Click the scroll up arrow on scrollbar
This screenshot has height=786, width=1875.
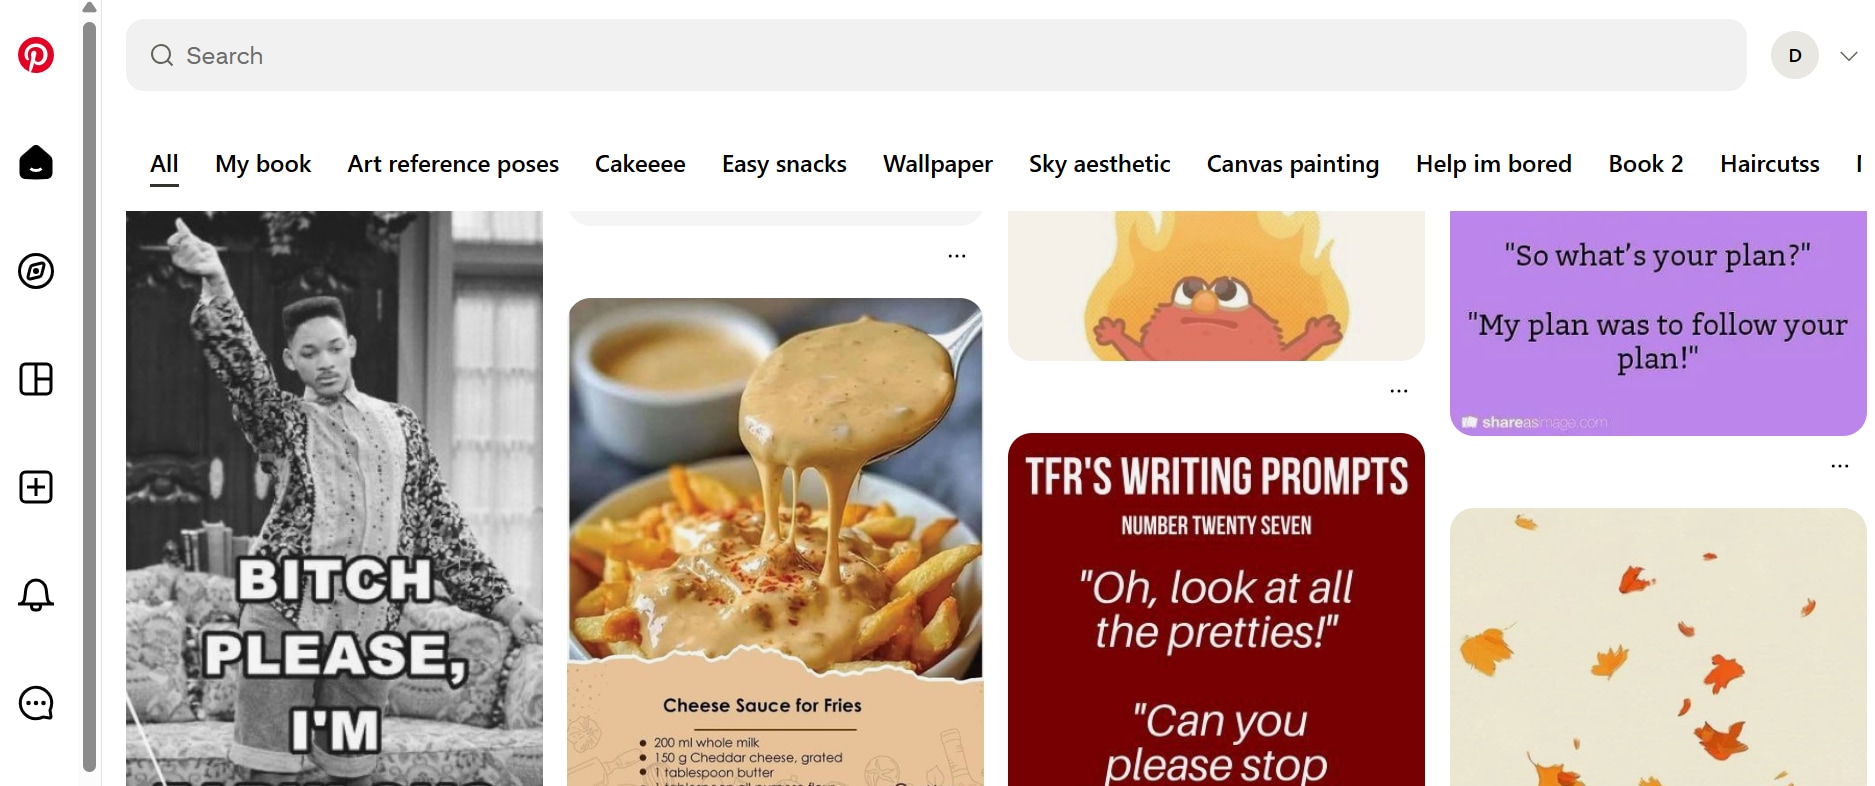(89, 8)
